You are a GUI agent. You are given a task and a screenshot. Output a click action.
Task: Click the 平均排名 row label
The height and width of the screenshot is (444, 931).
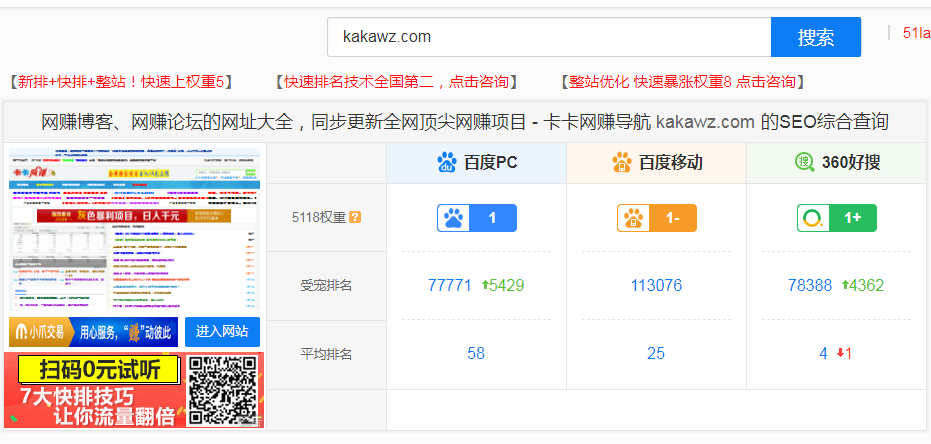[x=326, y=354]
